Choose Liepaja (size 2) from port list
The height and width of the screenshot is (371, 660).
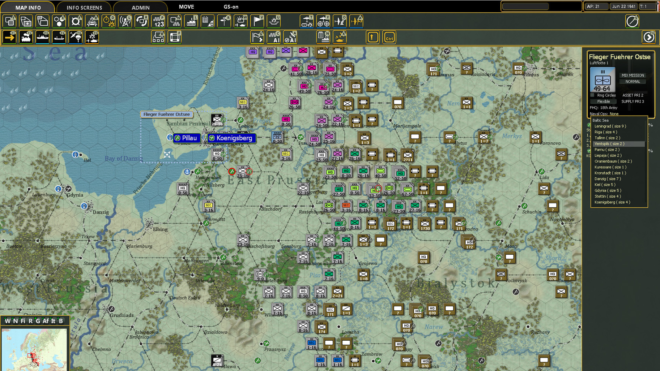pos(618,155)
